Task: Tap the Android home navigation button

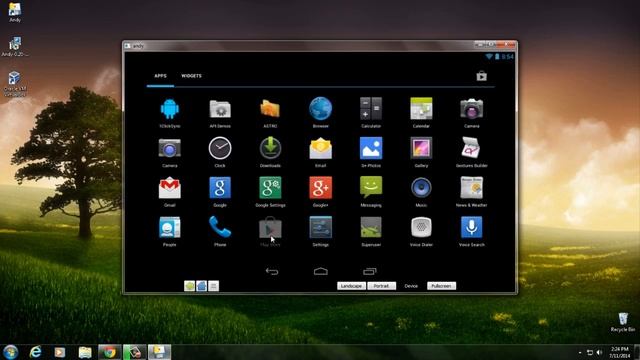Action: click(321, 271)
